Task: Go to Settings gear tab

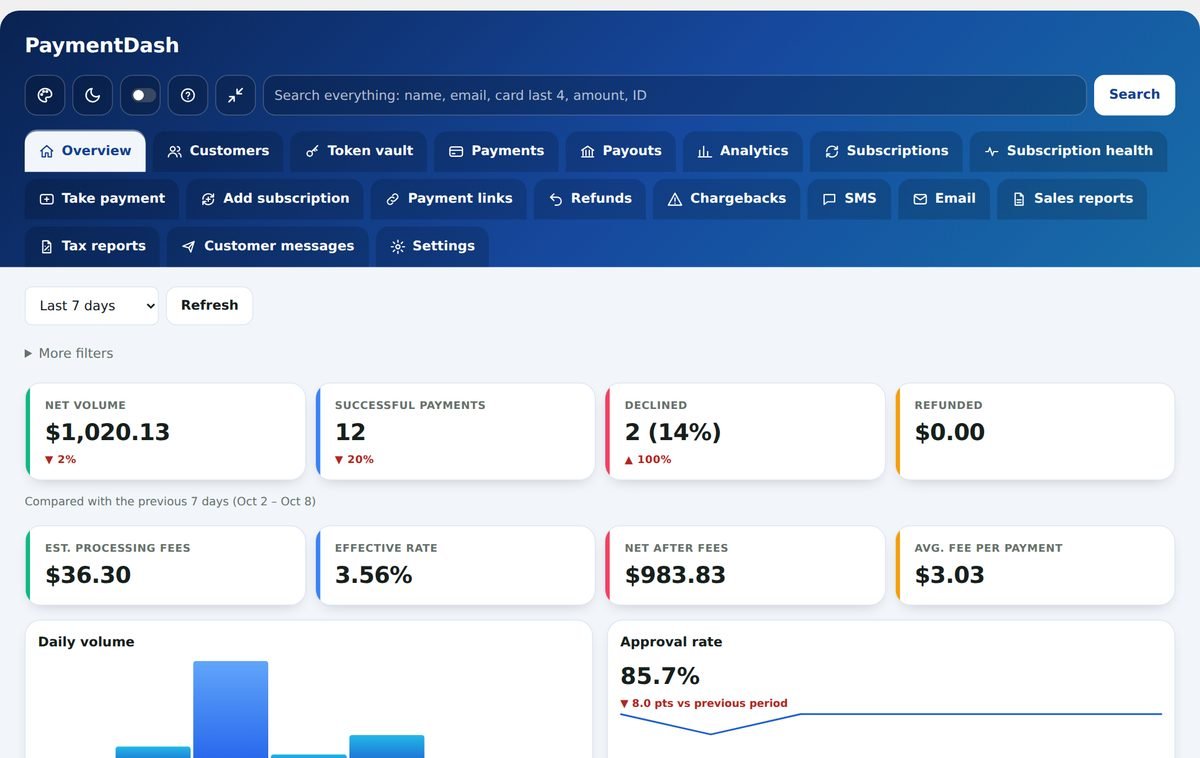Action: [432, 246]
